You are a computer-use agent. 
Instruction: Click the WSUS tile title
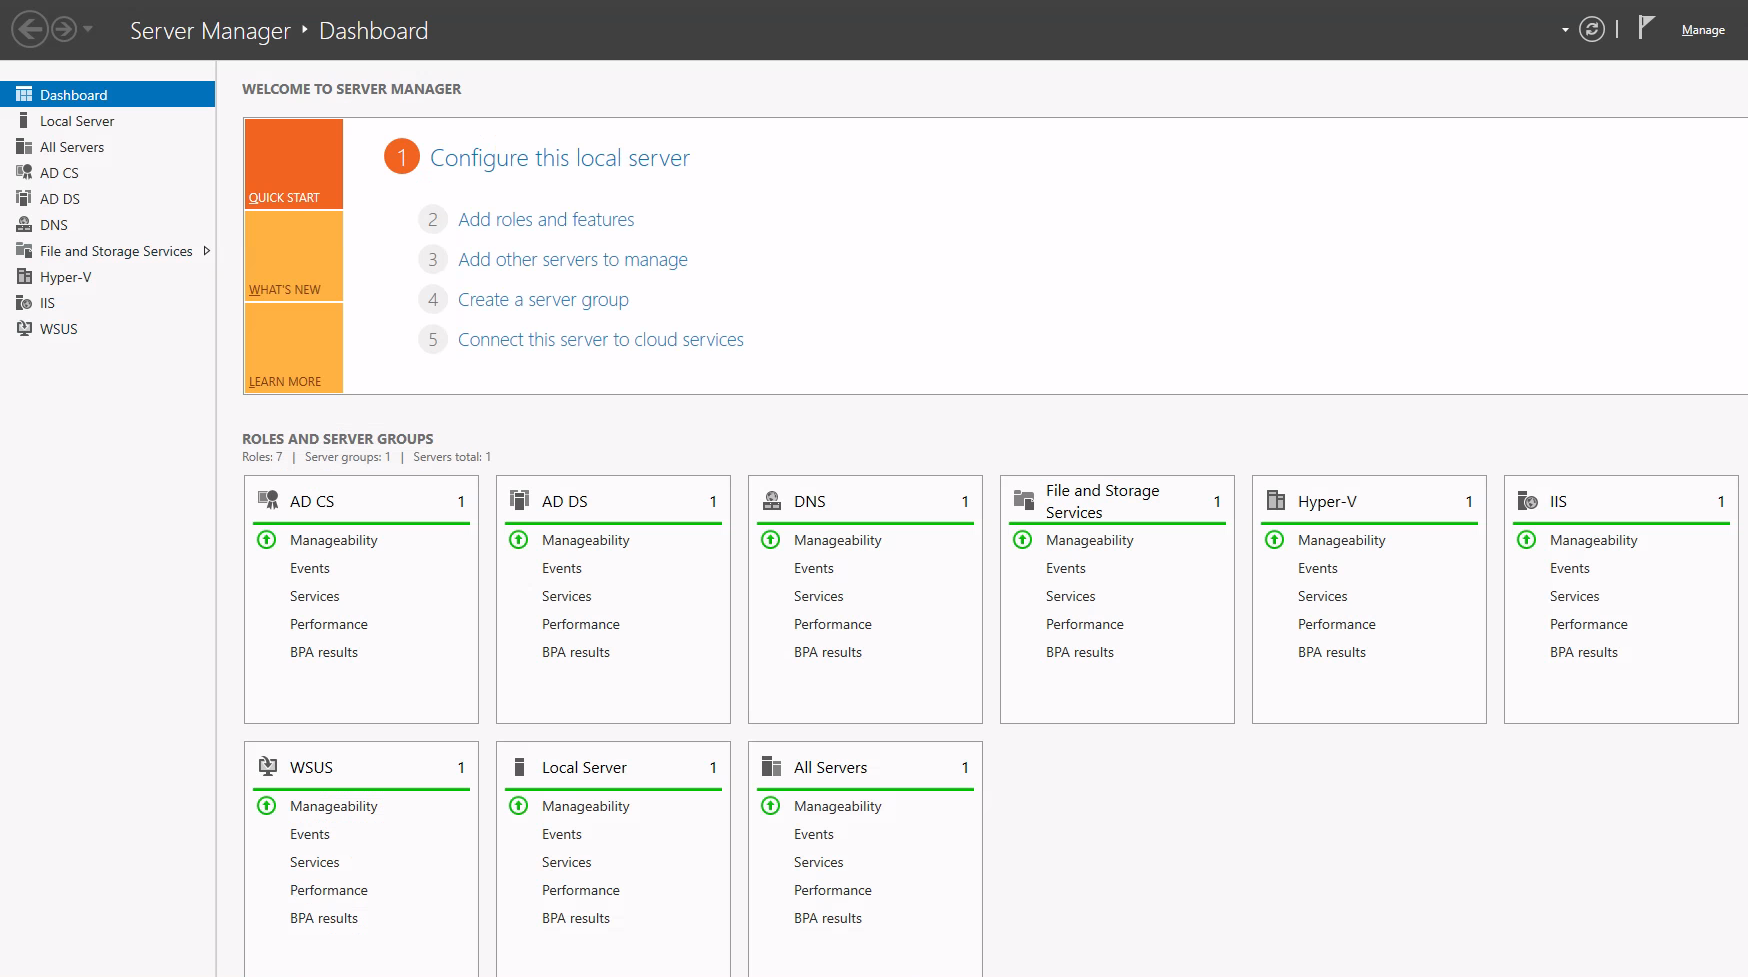311,767
